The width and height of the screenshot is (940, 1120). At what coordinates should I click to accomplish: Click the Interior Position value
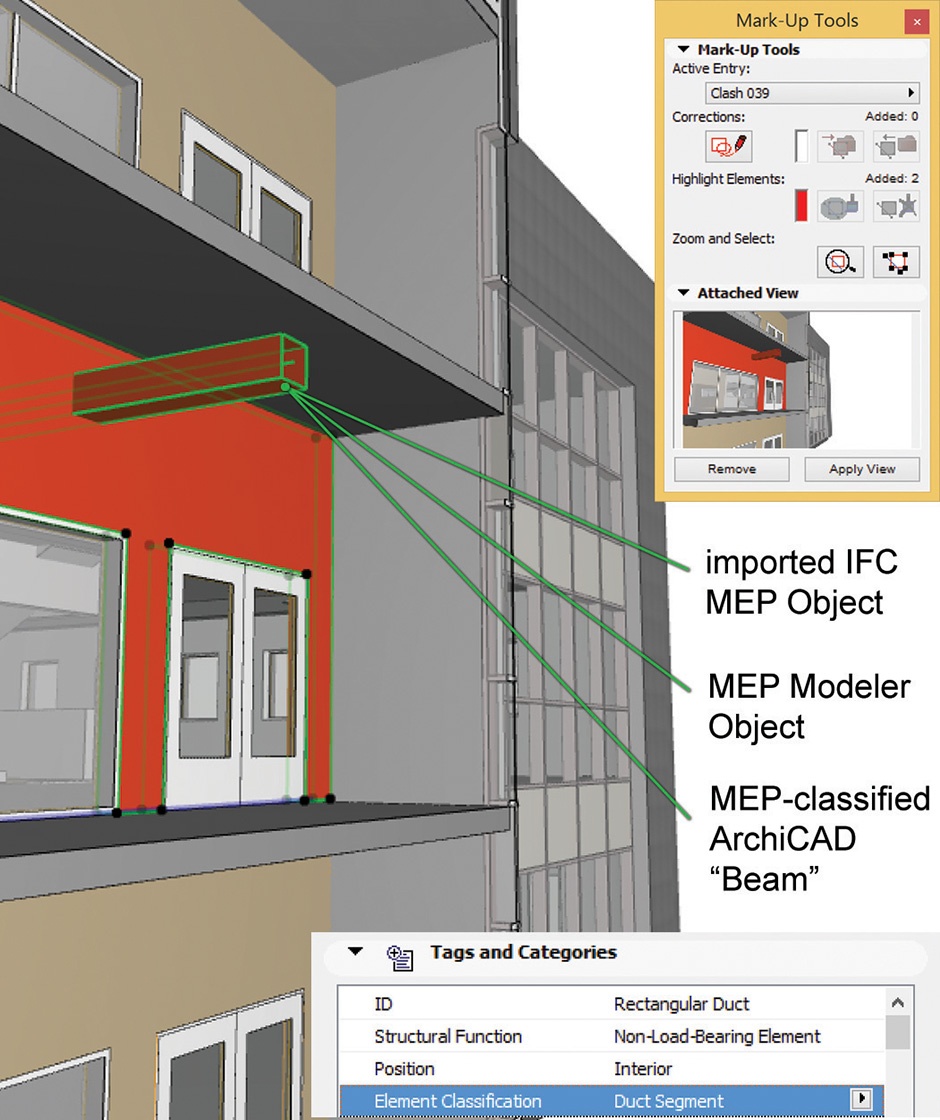coord(643,1069)
